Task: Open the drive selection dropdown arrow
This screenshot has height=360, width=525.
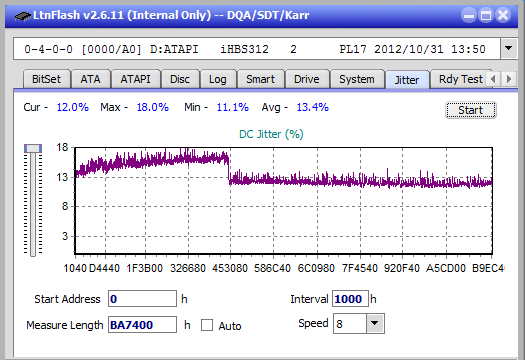Action: pyautogui.click(x=508, y=49)
